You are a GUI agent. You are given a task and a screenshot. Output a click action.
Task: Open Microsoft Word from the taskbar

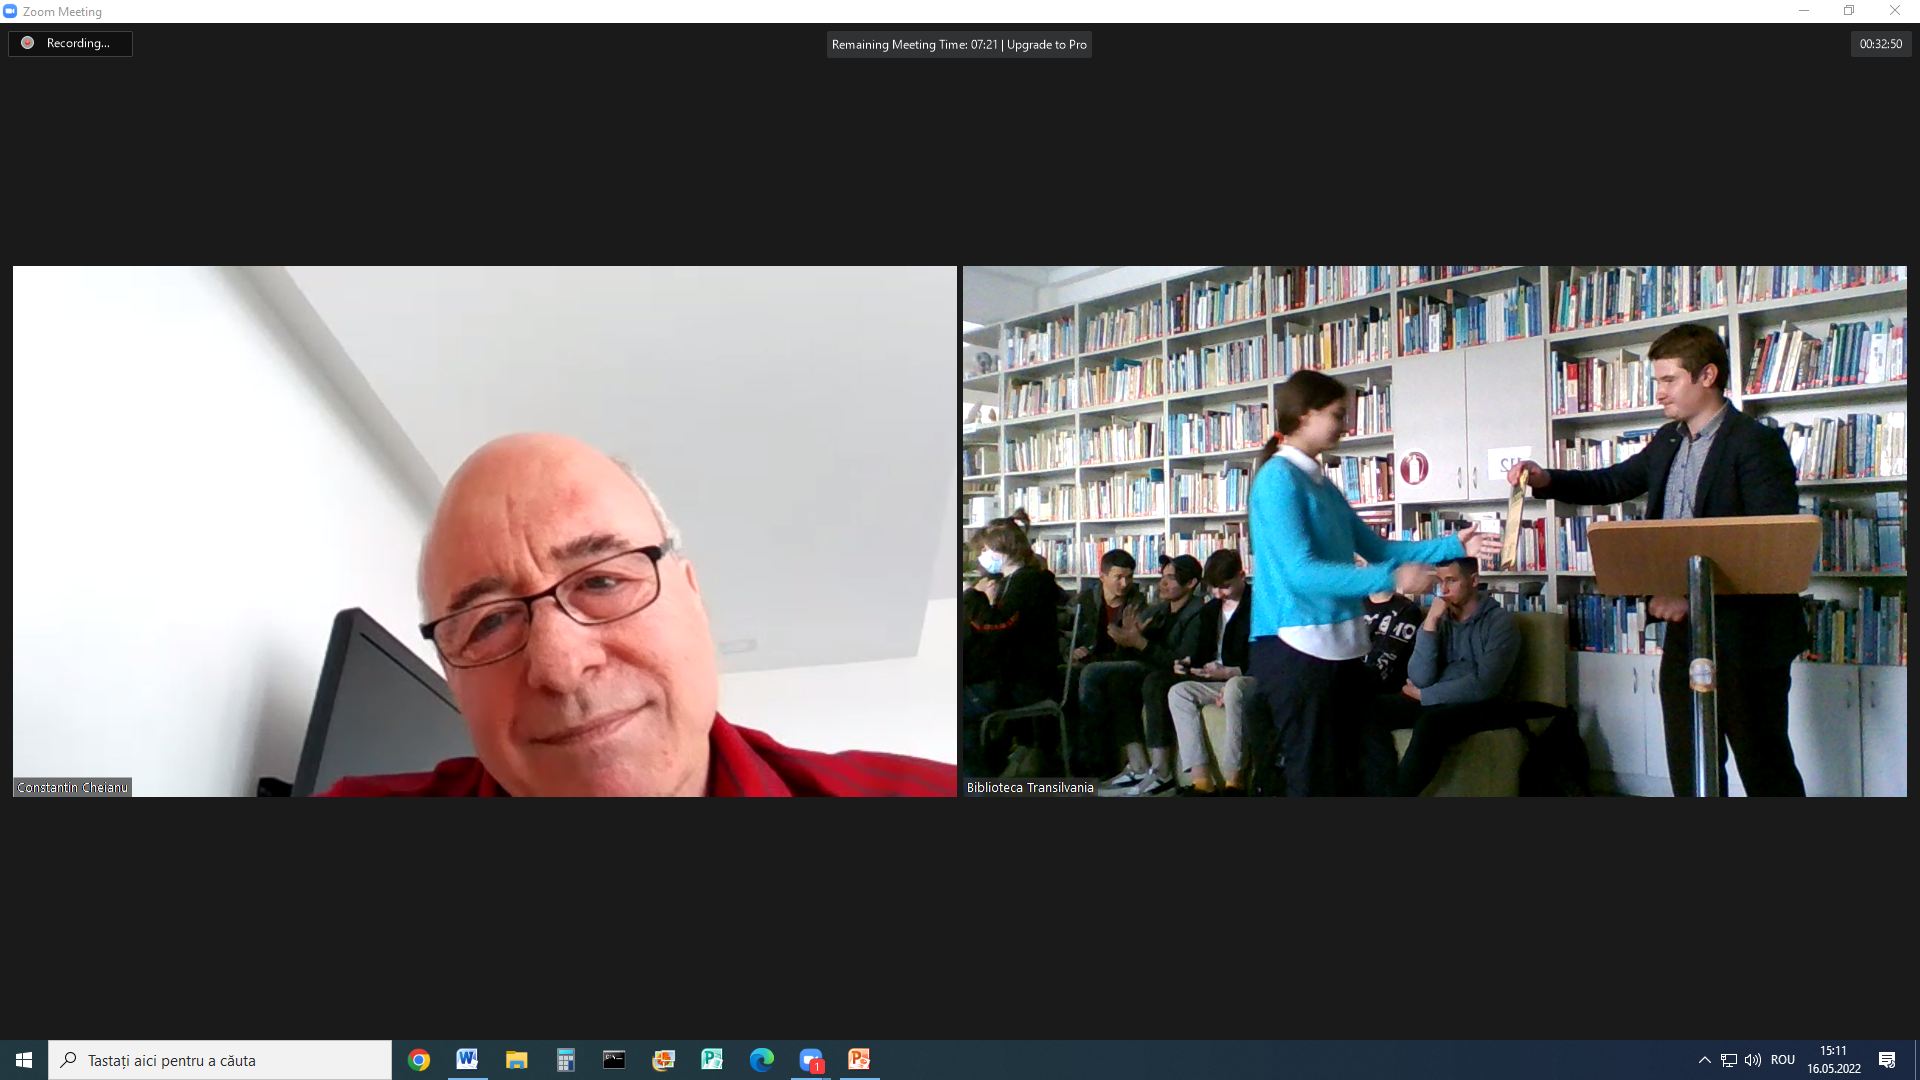pyautogui.click(x=467, y=1060)
